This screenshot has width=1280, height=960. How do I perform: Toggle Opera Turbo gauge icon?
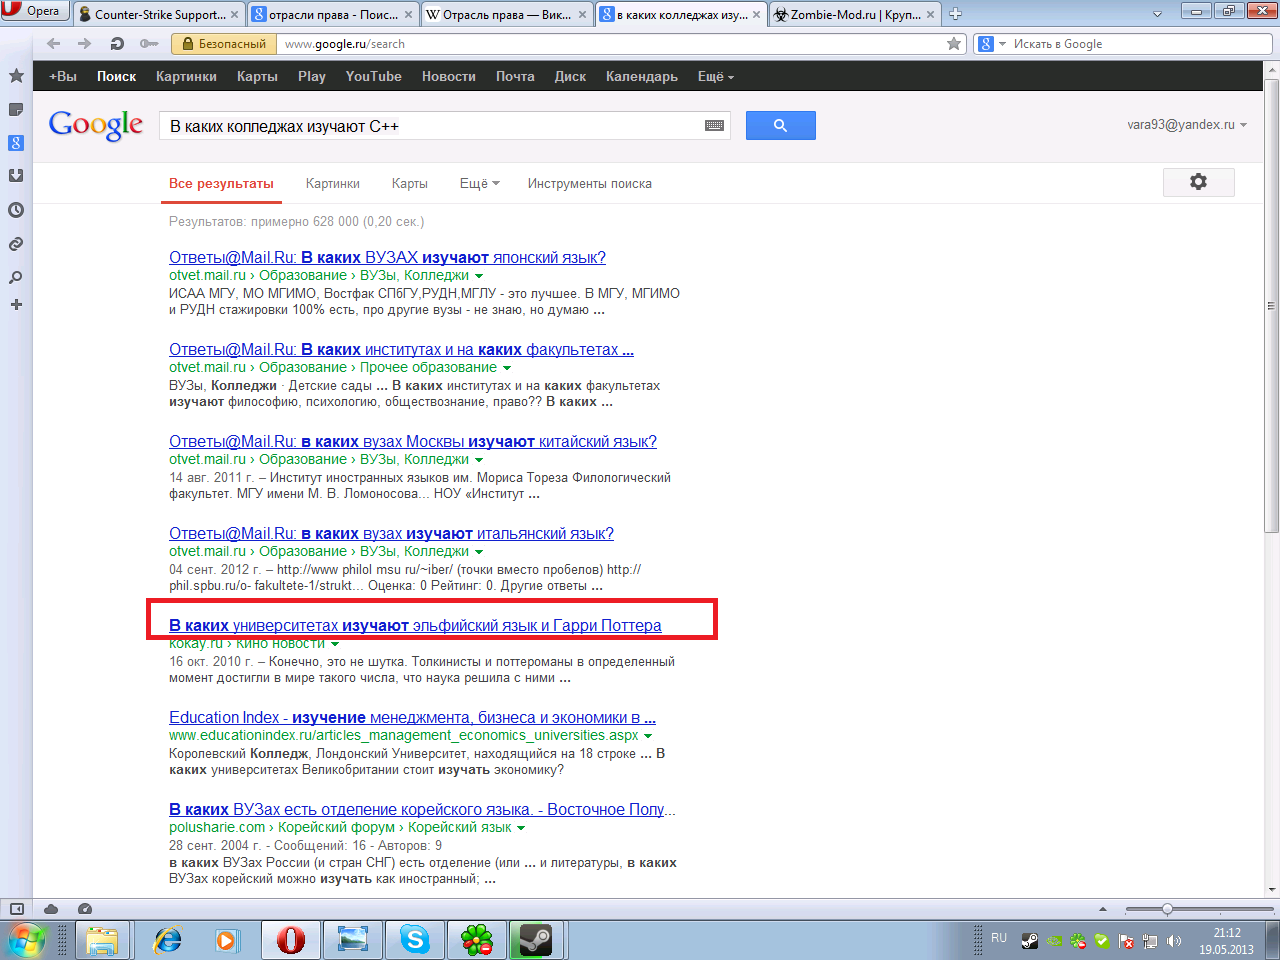(x=85, y=909)
